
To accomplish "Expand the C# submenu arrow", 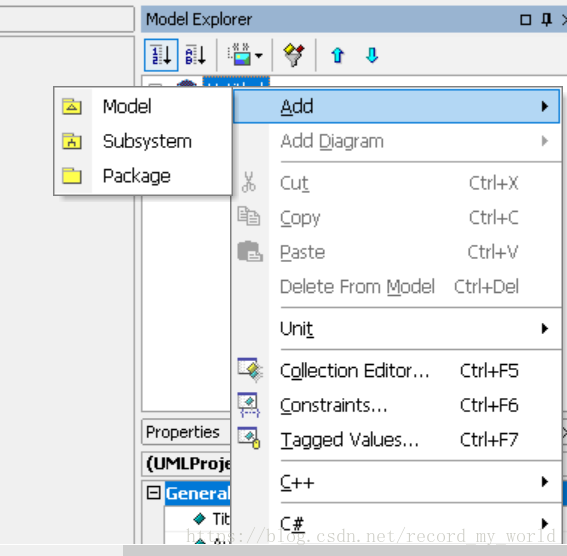I will click(545, 523).
